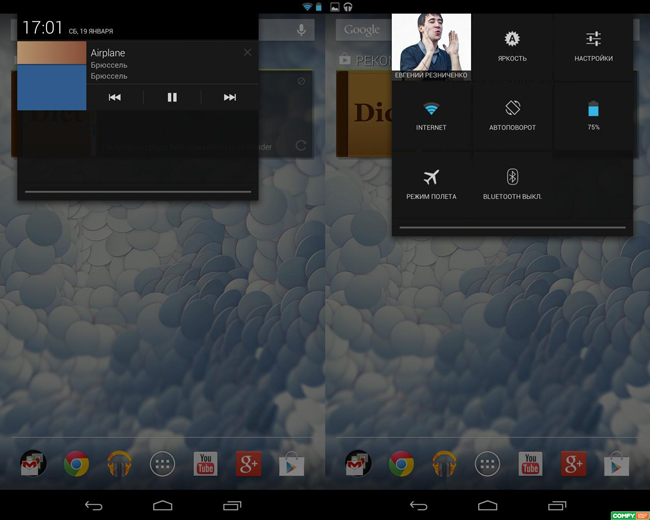Open Play Store on left screen dock
The width and height of the screenshot is (650, 520).
tap(292, 464)
